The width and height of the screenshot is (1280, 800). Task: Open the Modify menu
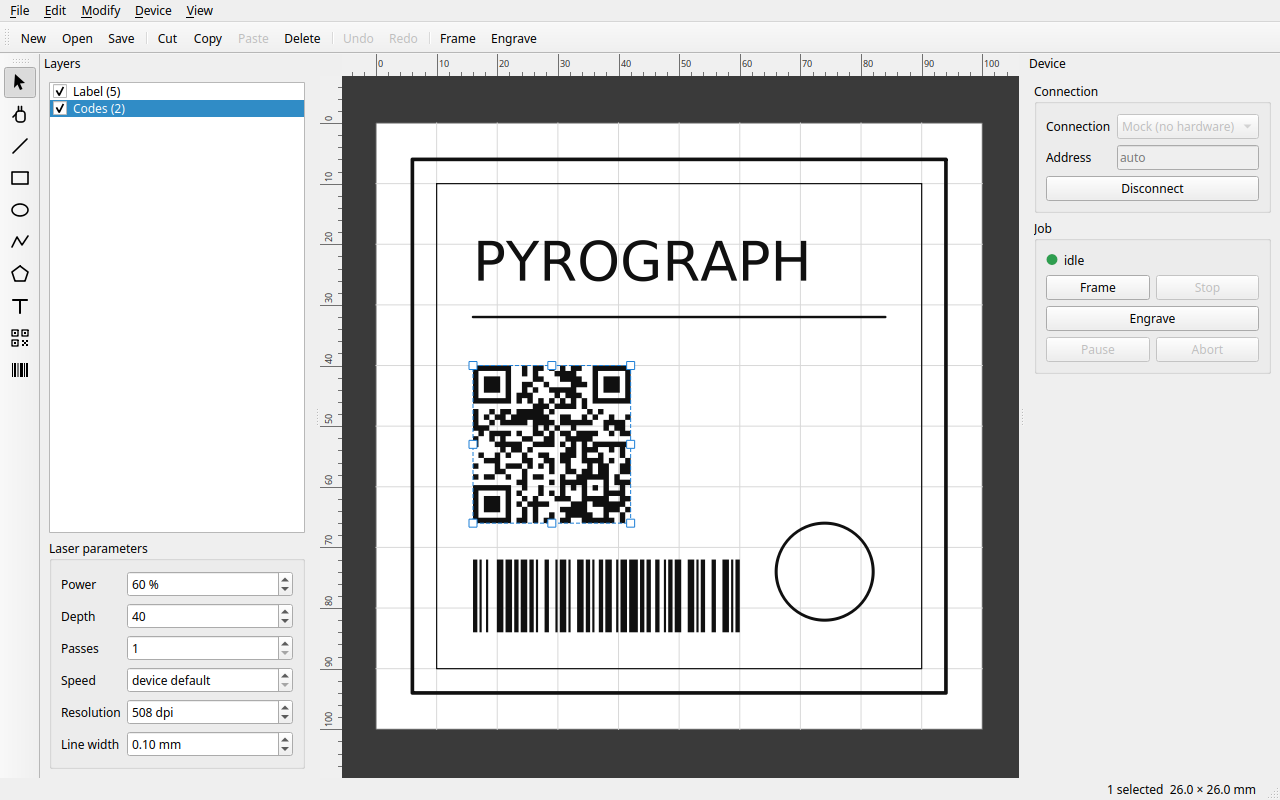point(101,10)
